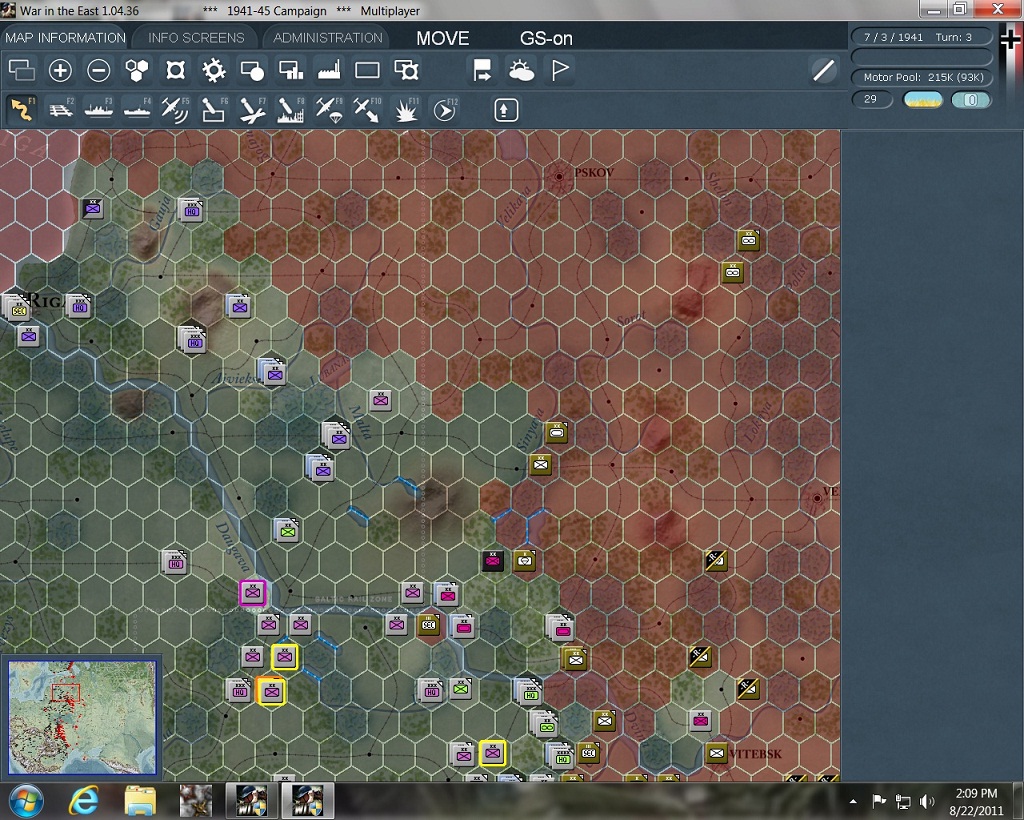Viewport: 1024px width, 820px height.
Task: Select the SEC unit counter at Riga
Action: tap(18, 309)
